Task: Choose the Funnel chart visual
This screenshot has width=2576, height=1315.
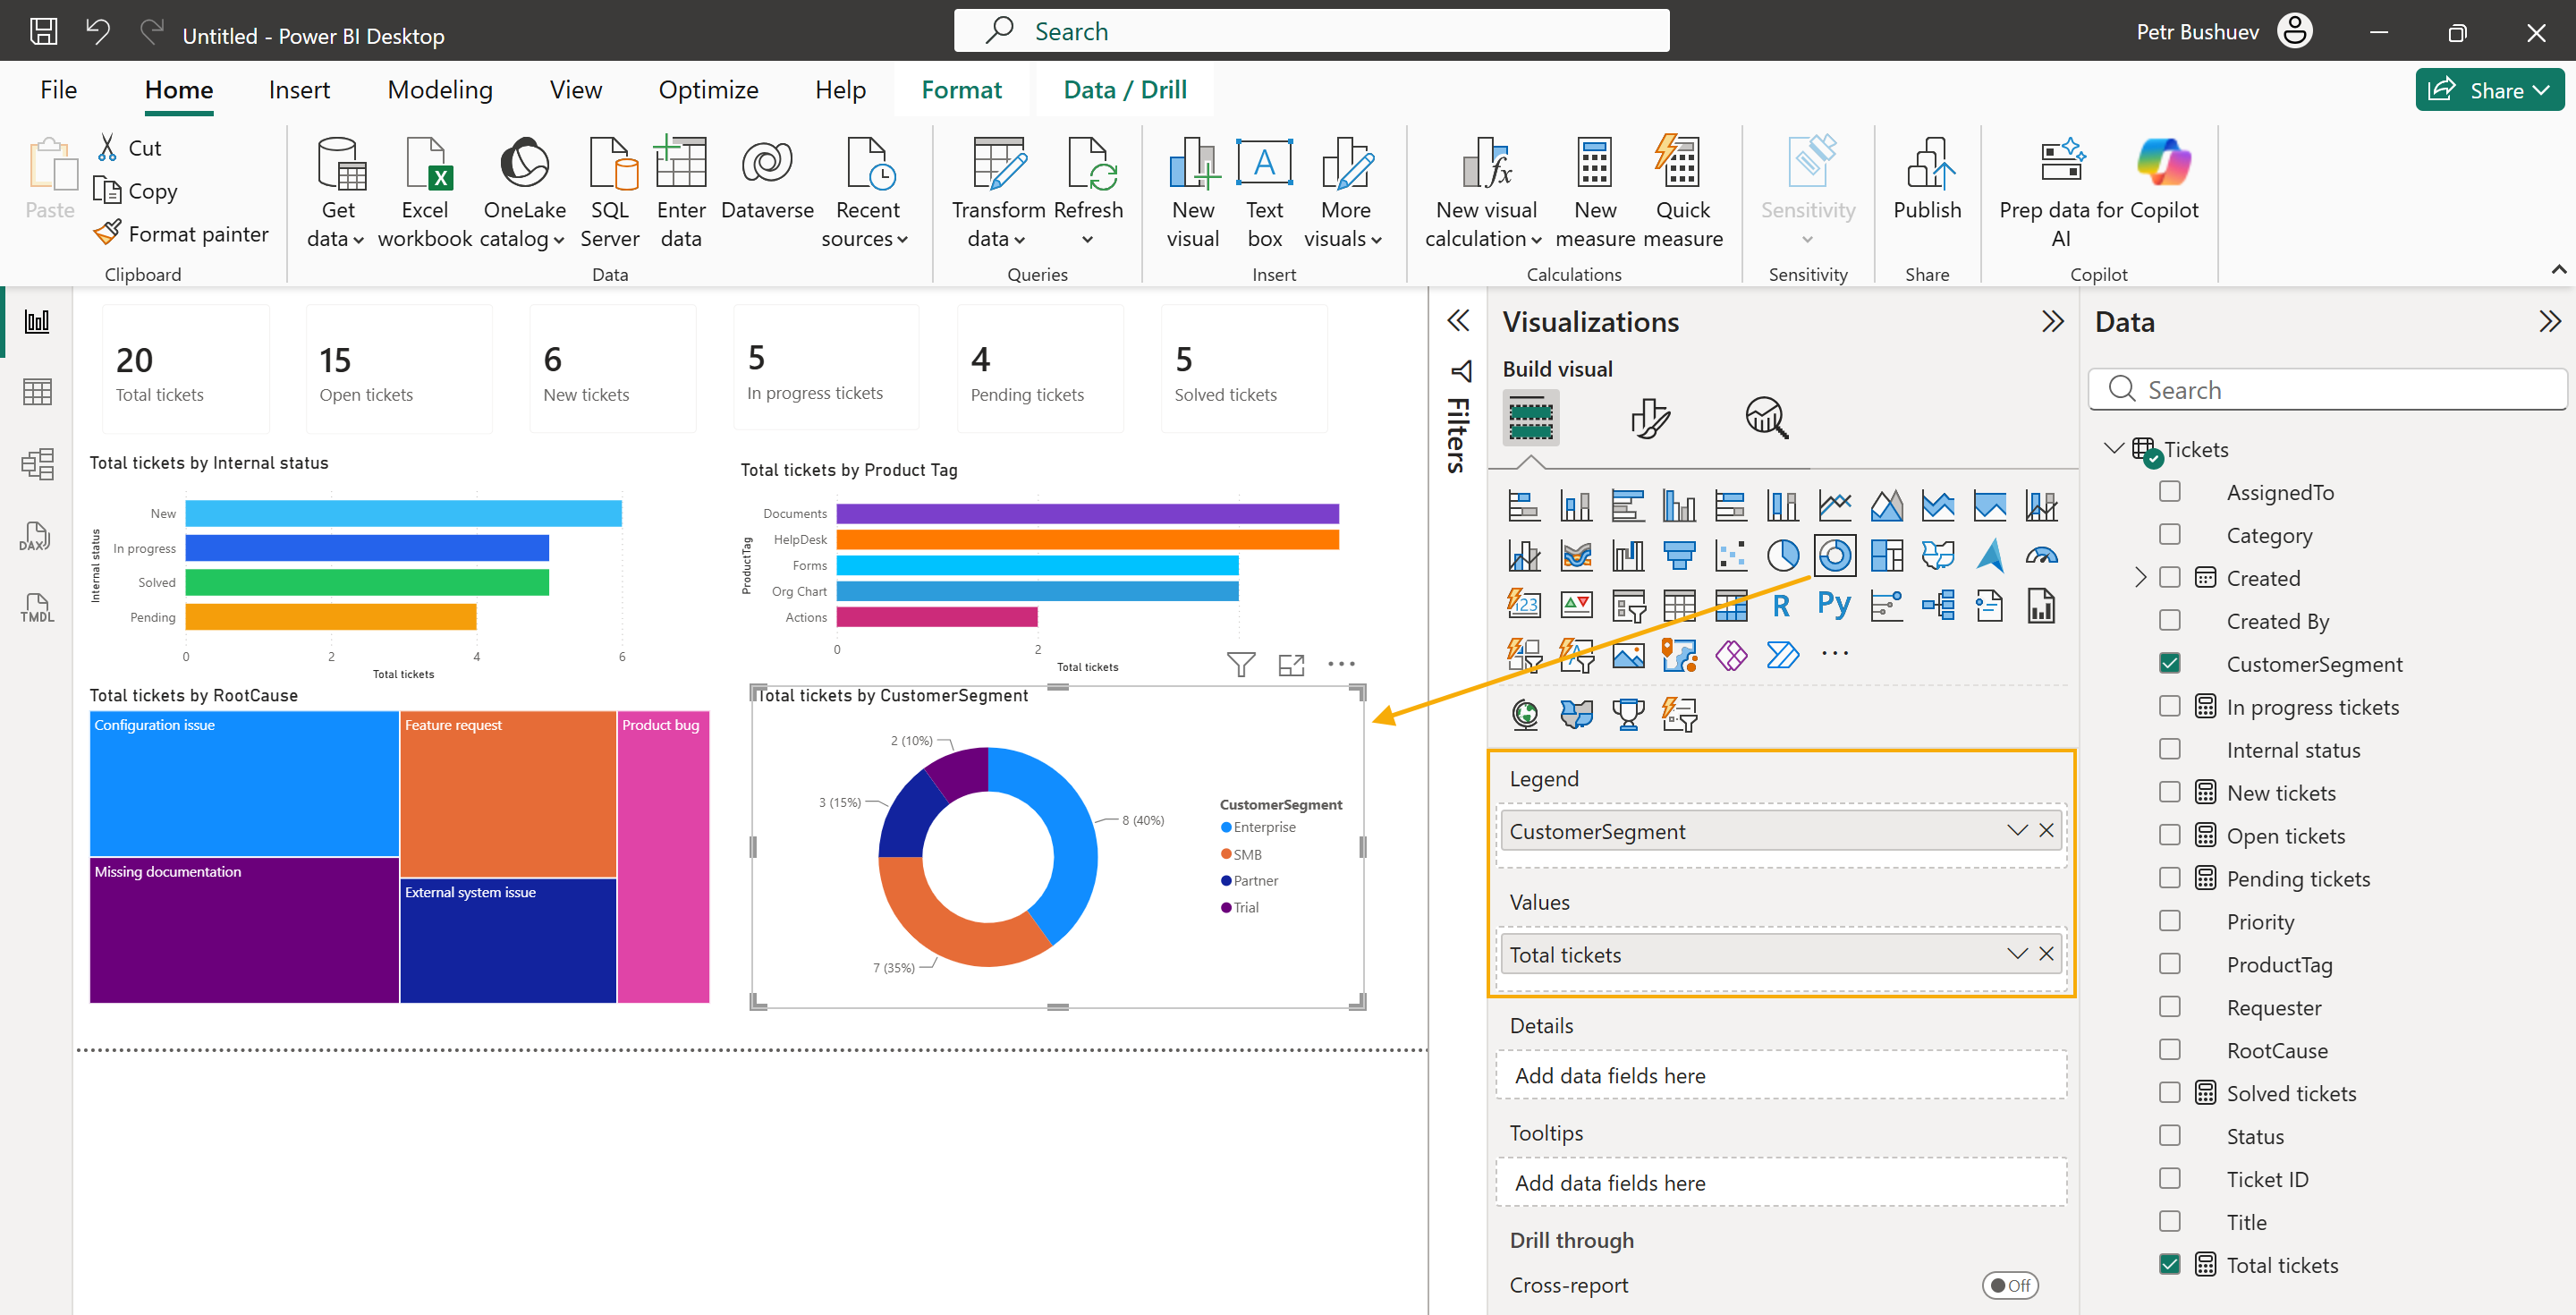Action: (x=1679, y=555)
